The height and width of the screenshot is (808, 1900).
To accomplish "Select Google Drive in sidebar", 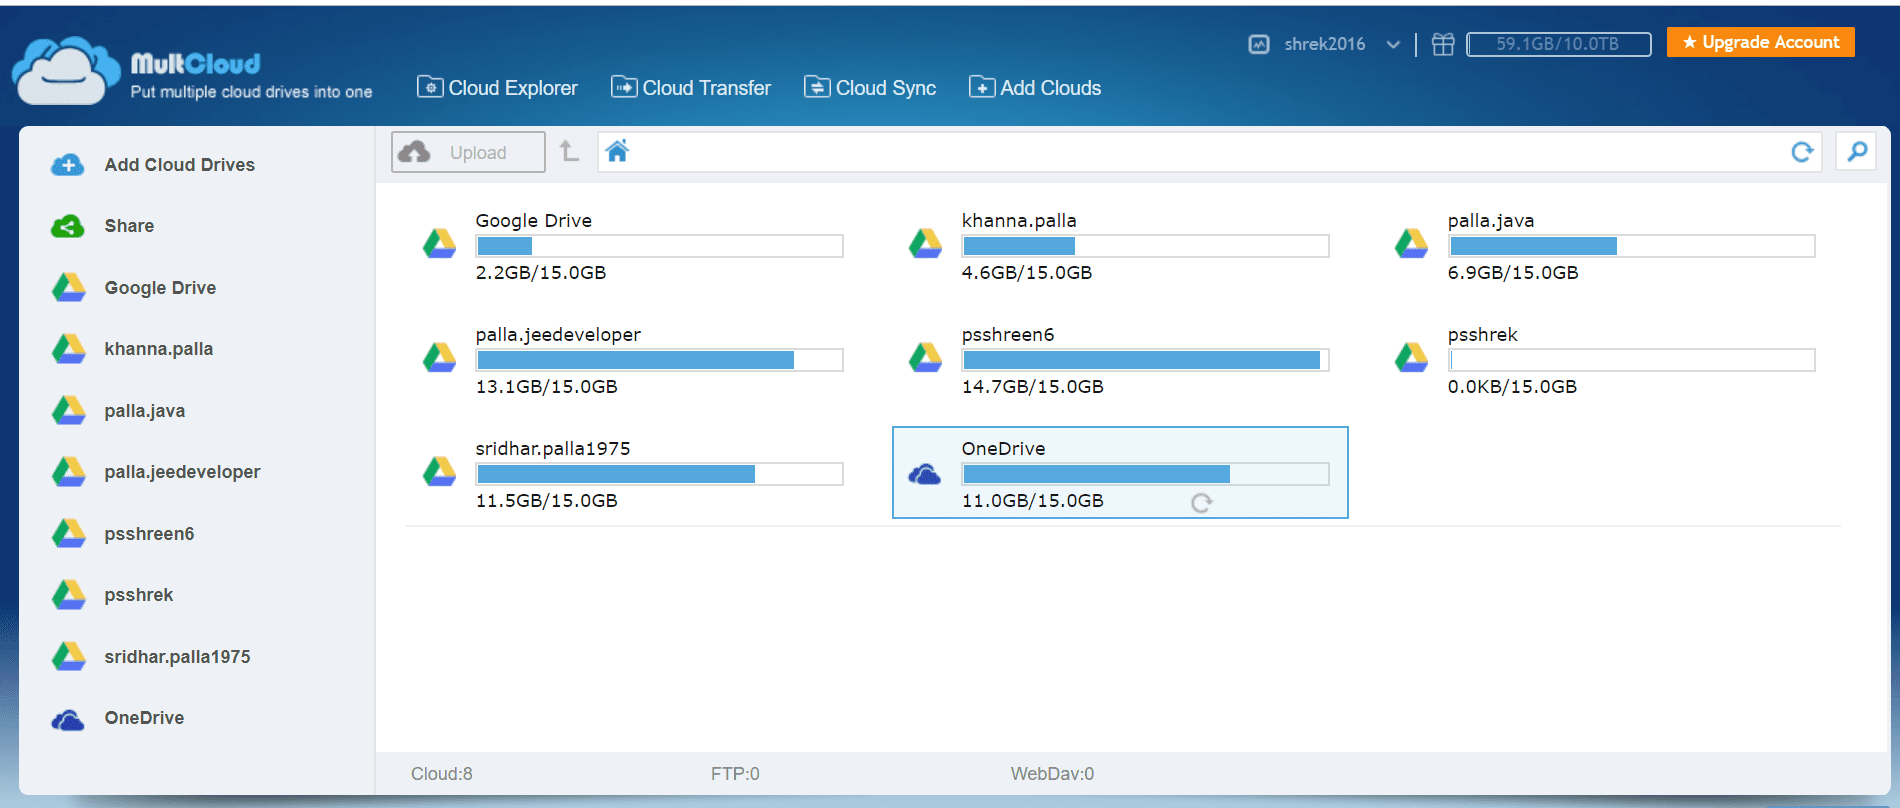I will (x=160, y=288).
